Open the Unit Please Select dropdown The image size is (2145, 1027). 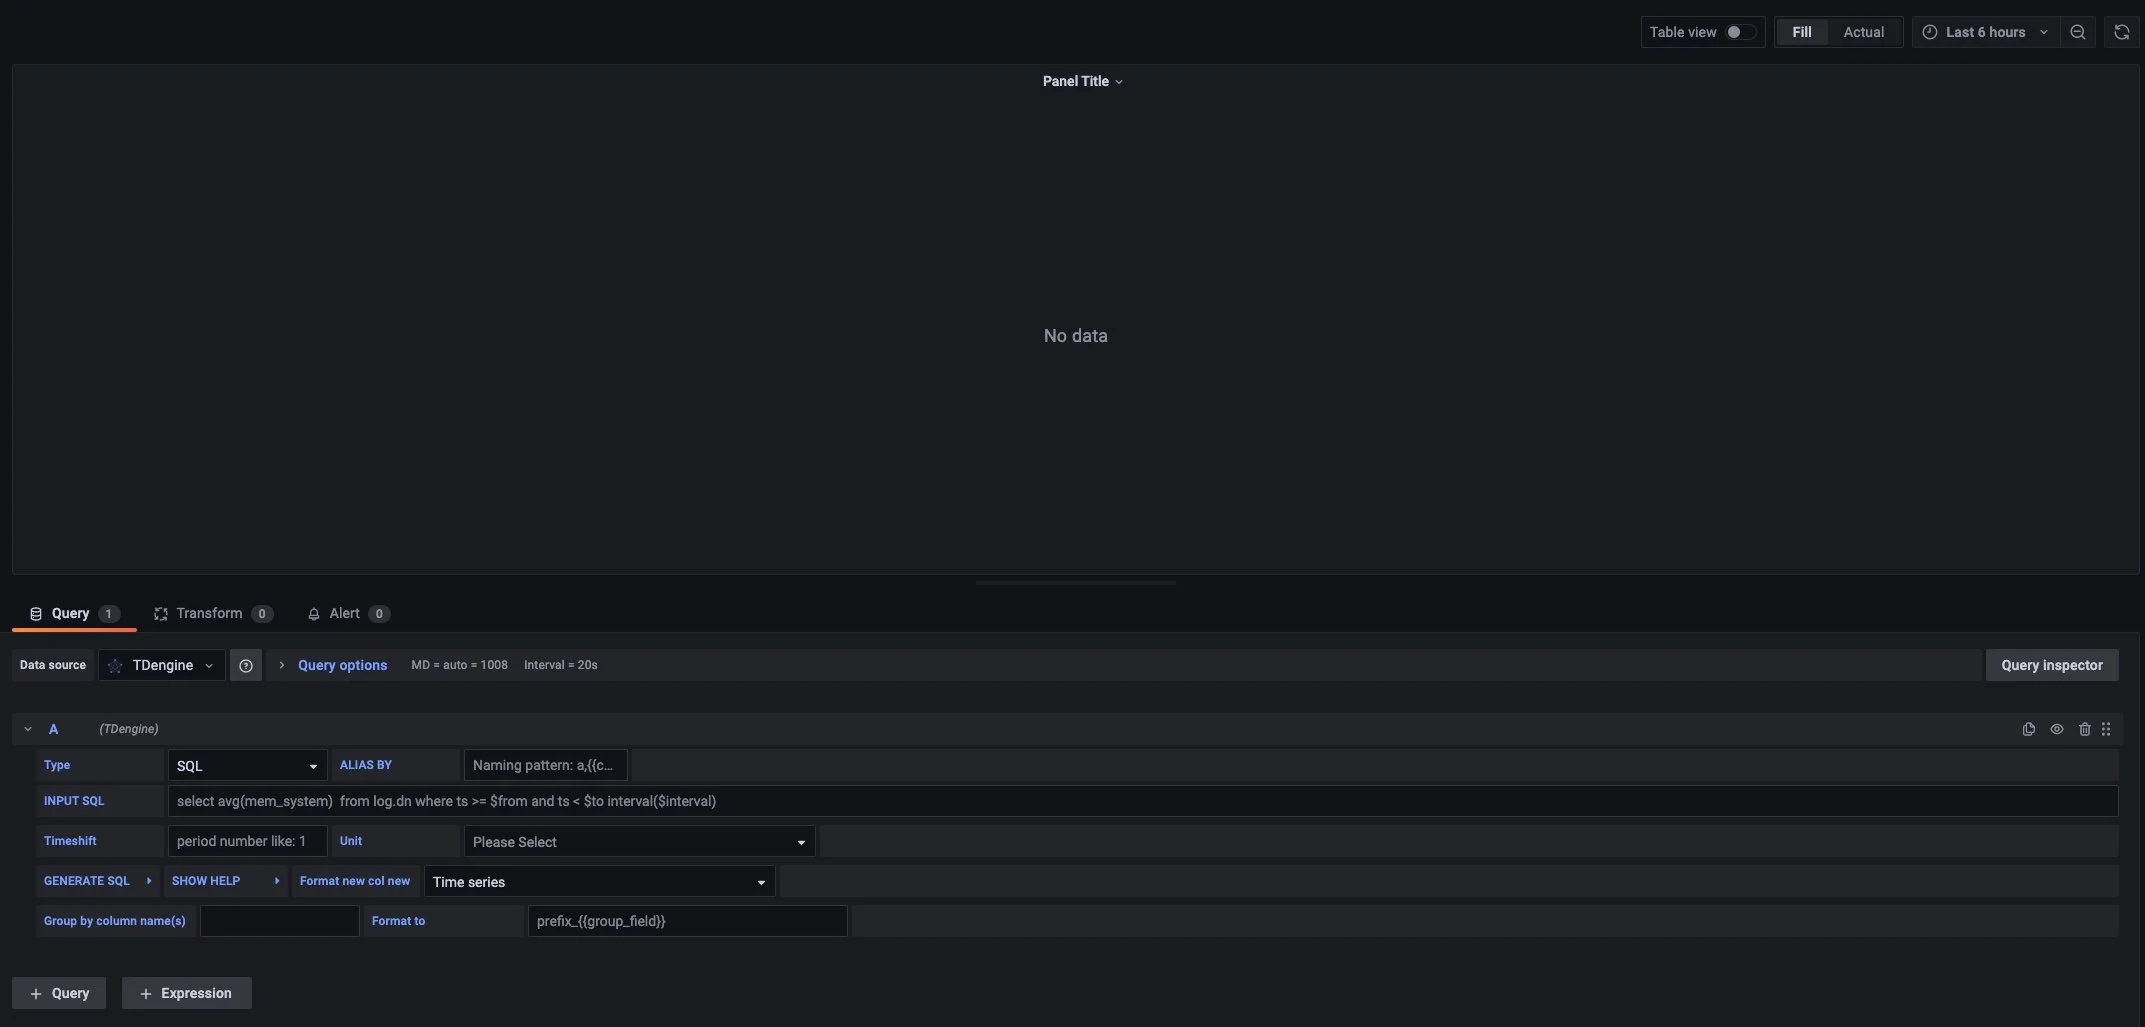tap(639, 842)
